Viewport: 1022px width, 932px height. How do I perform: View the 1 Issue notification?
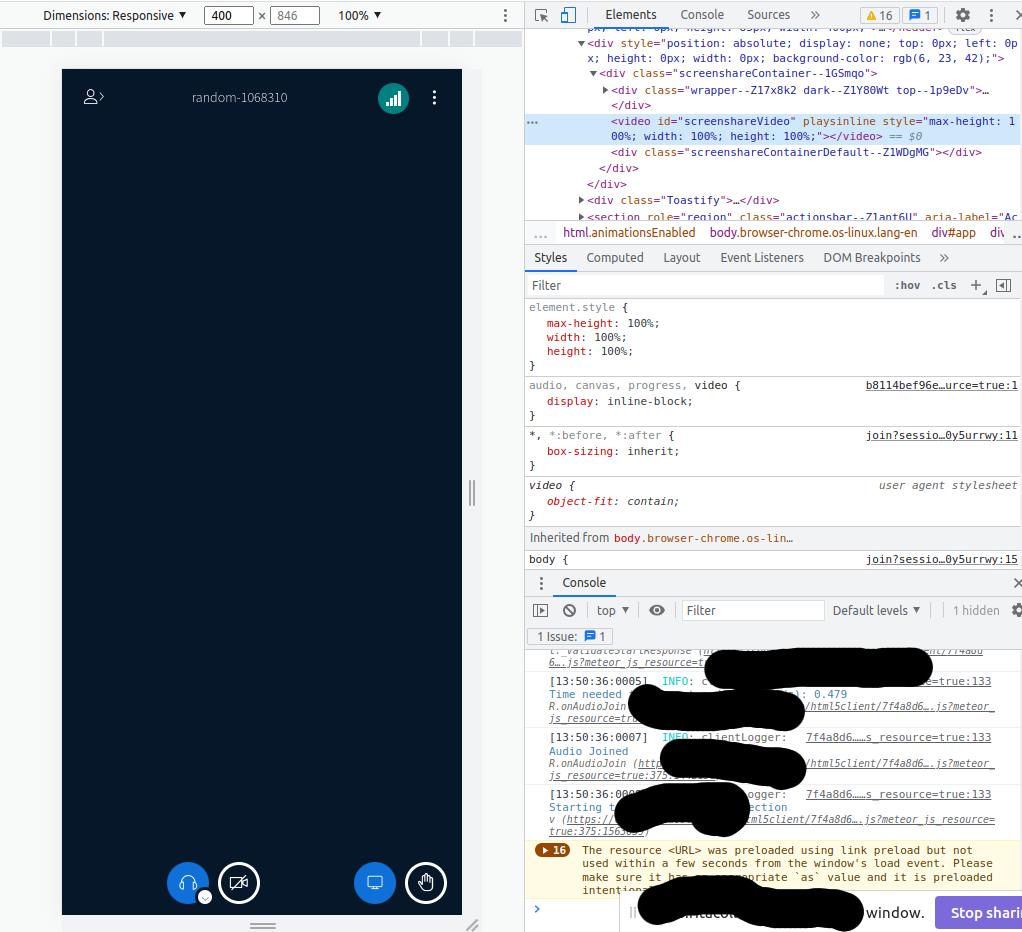[568, 636]
